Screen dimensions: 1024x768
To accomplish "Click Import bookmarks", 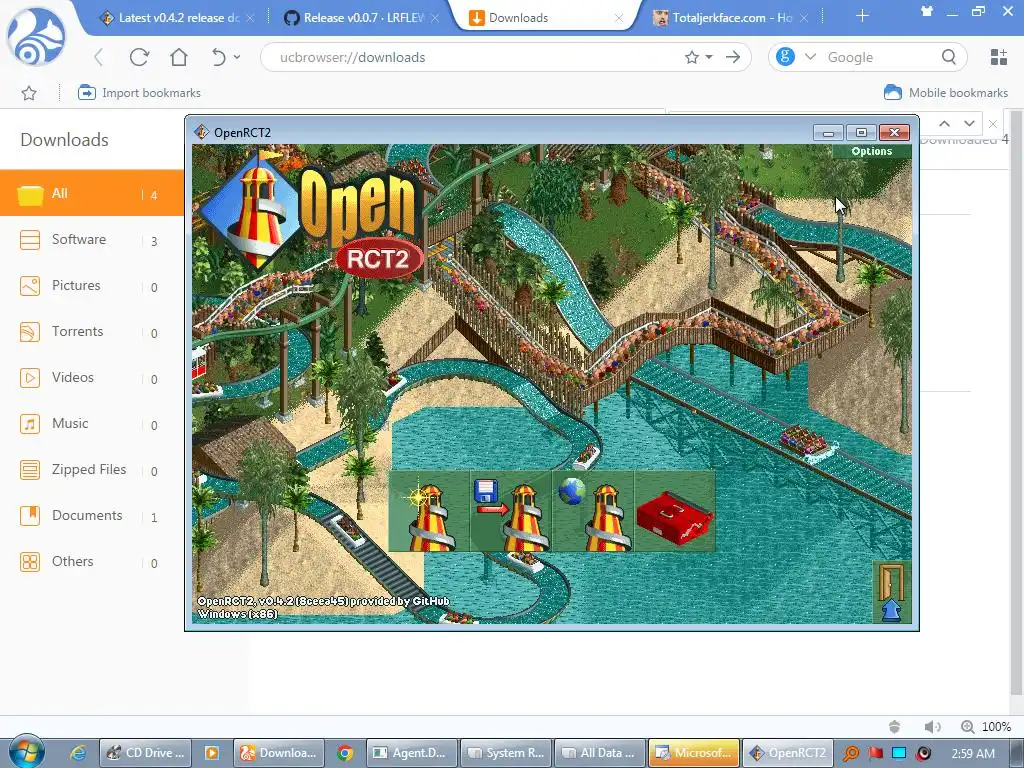I will coord(139,93).
